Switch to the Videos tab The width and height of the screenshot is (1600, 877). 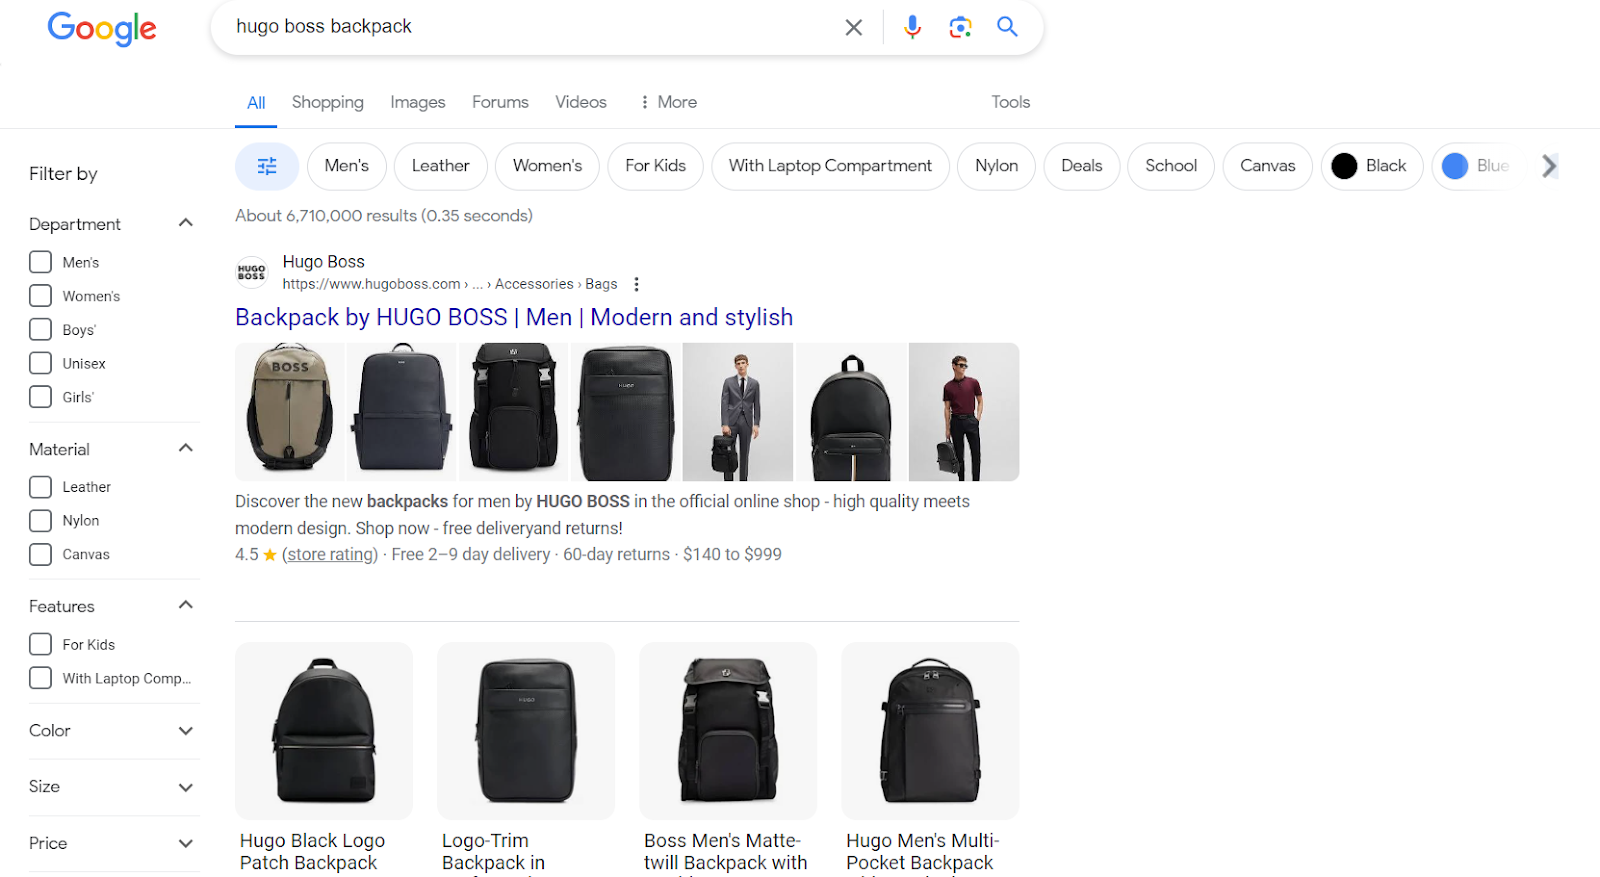click(x=581, y=102)
